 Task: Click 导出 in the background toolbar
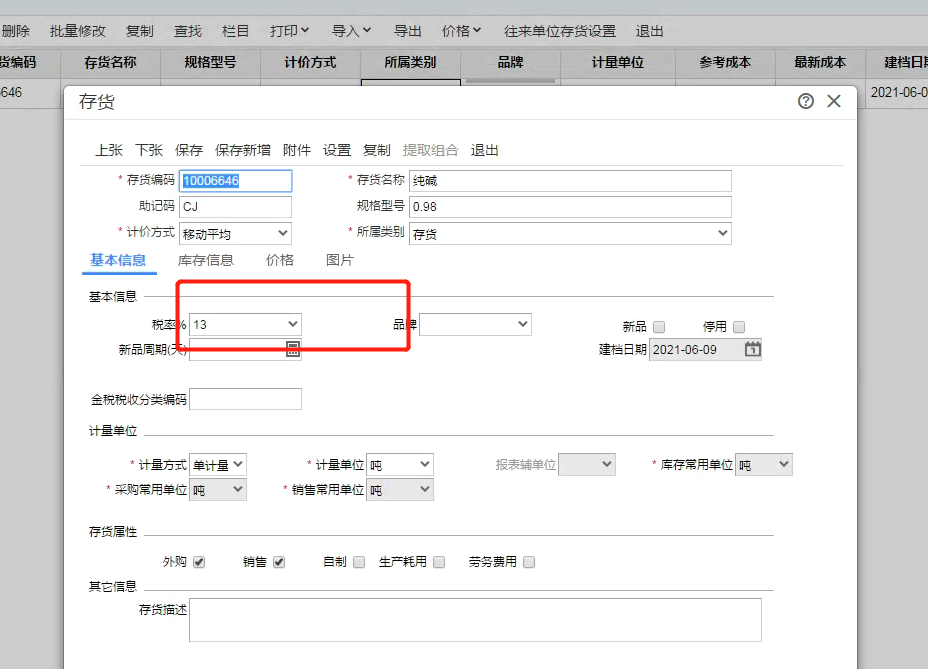click(x=408, y=31)
